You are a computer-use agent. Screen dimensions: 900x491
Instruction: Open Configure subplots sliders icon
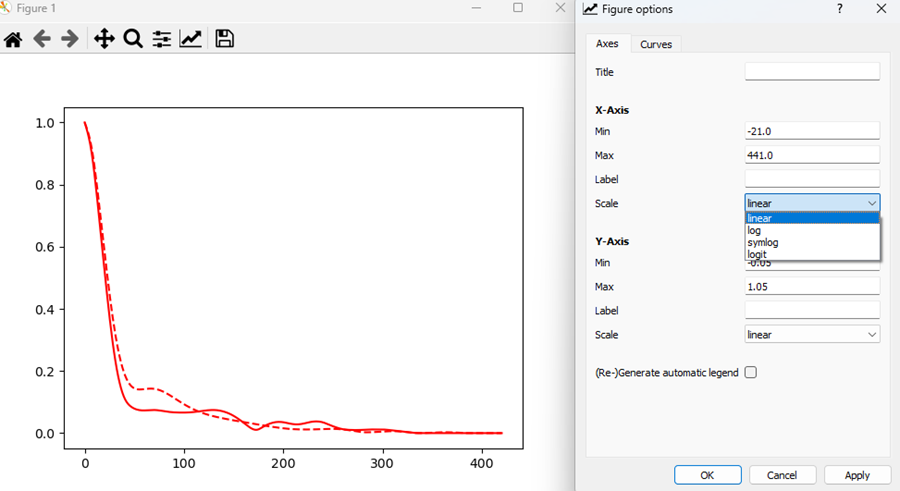click(x=161, y=39)
